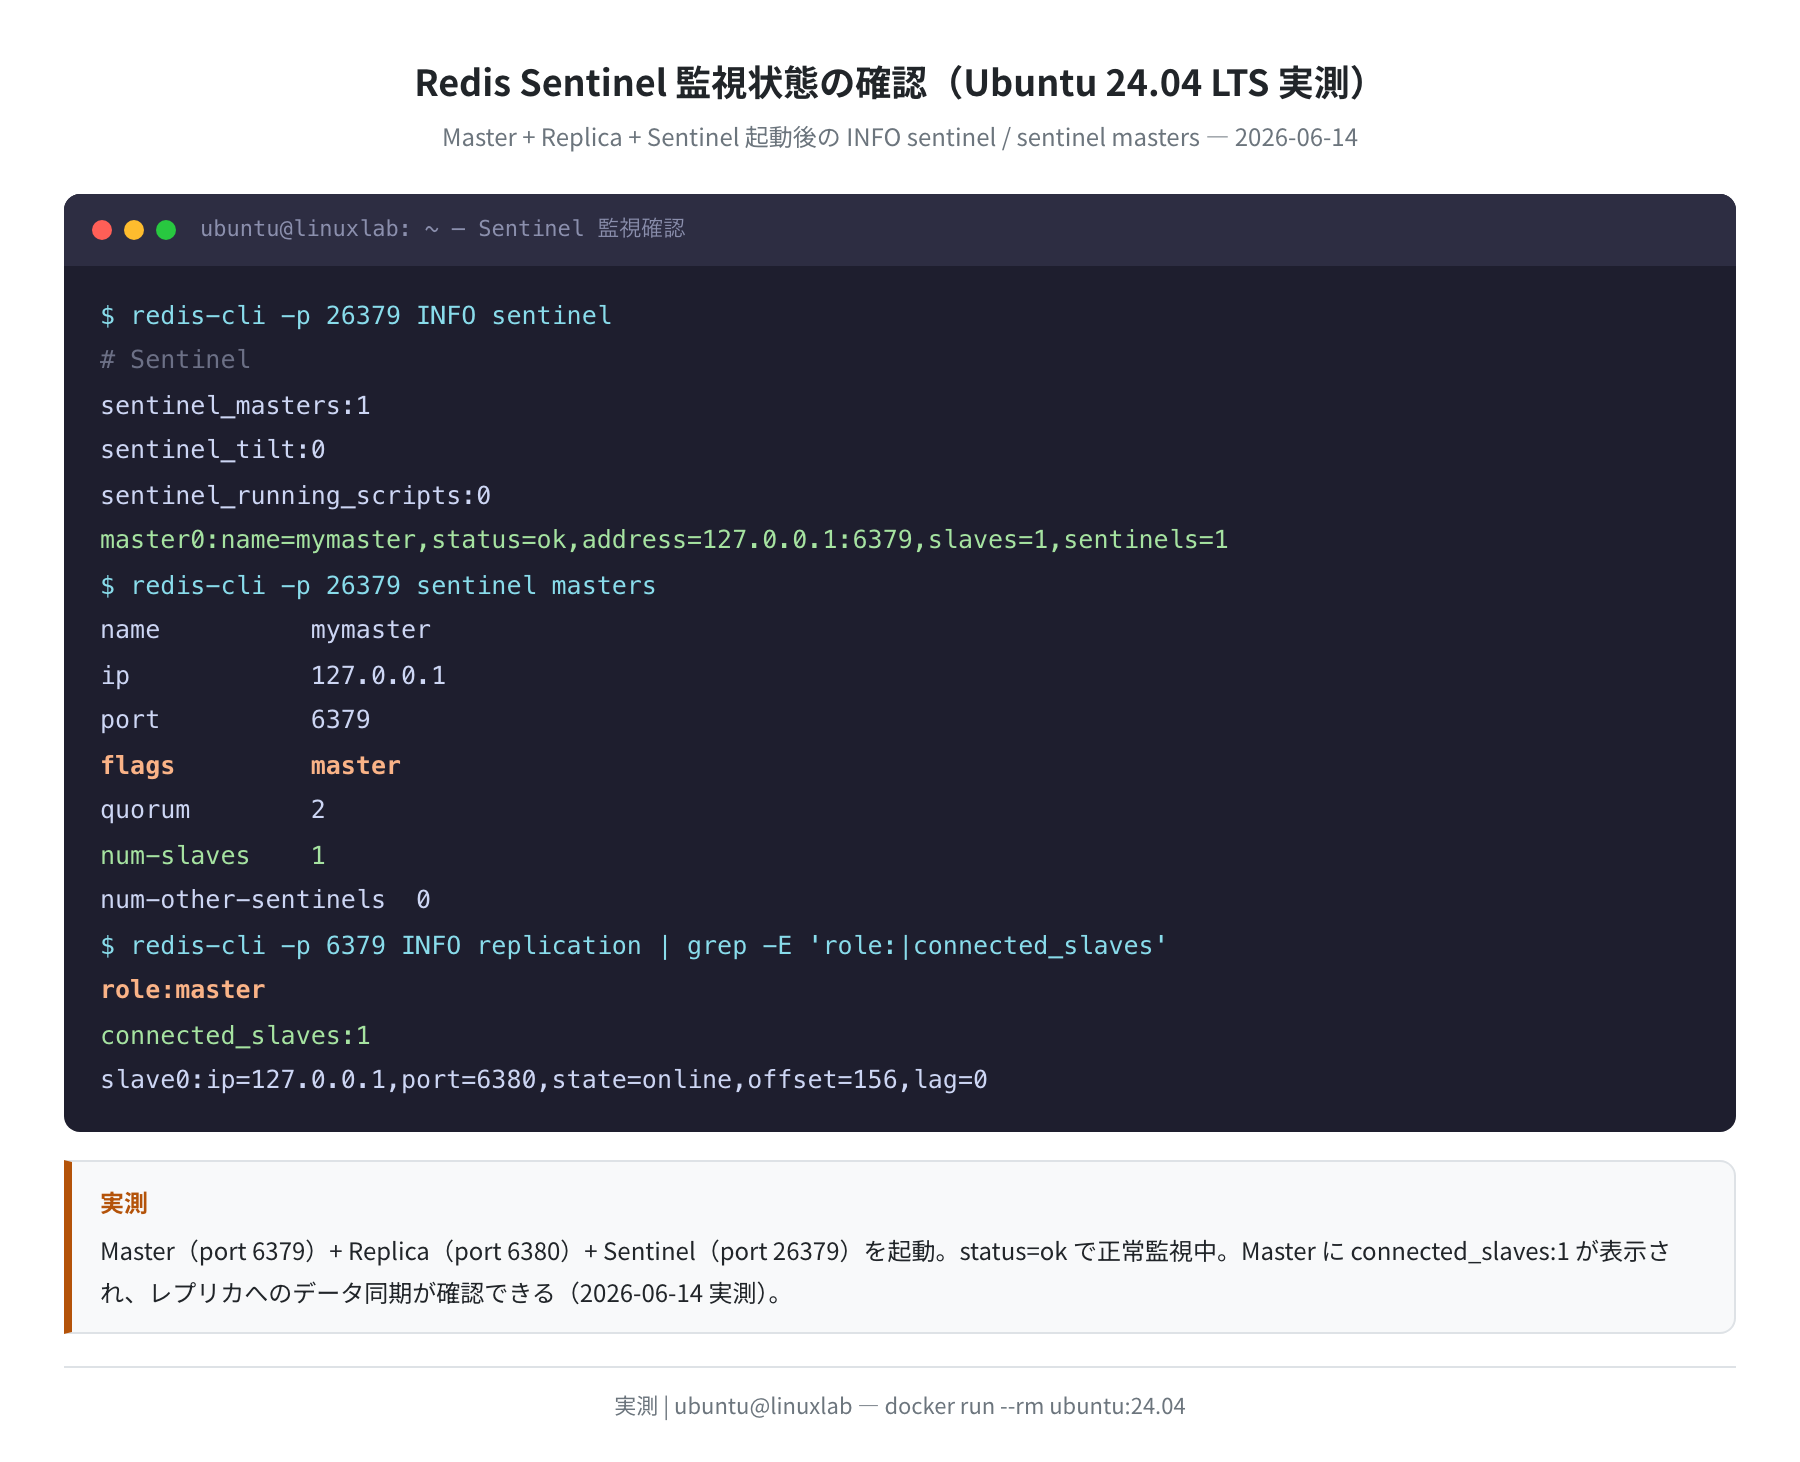
Task: Click command 'redis-cli -p 26379 sentinel masters'
Action: pos(378,586)
